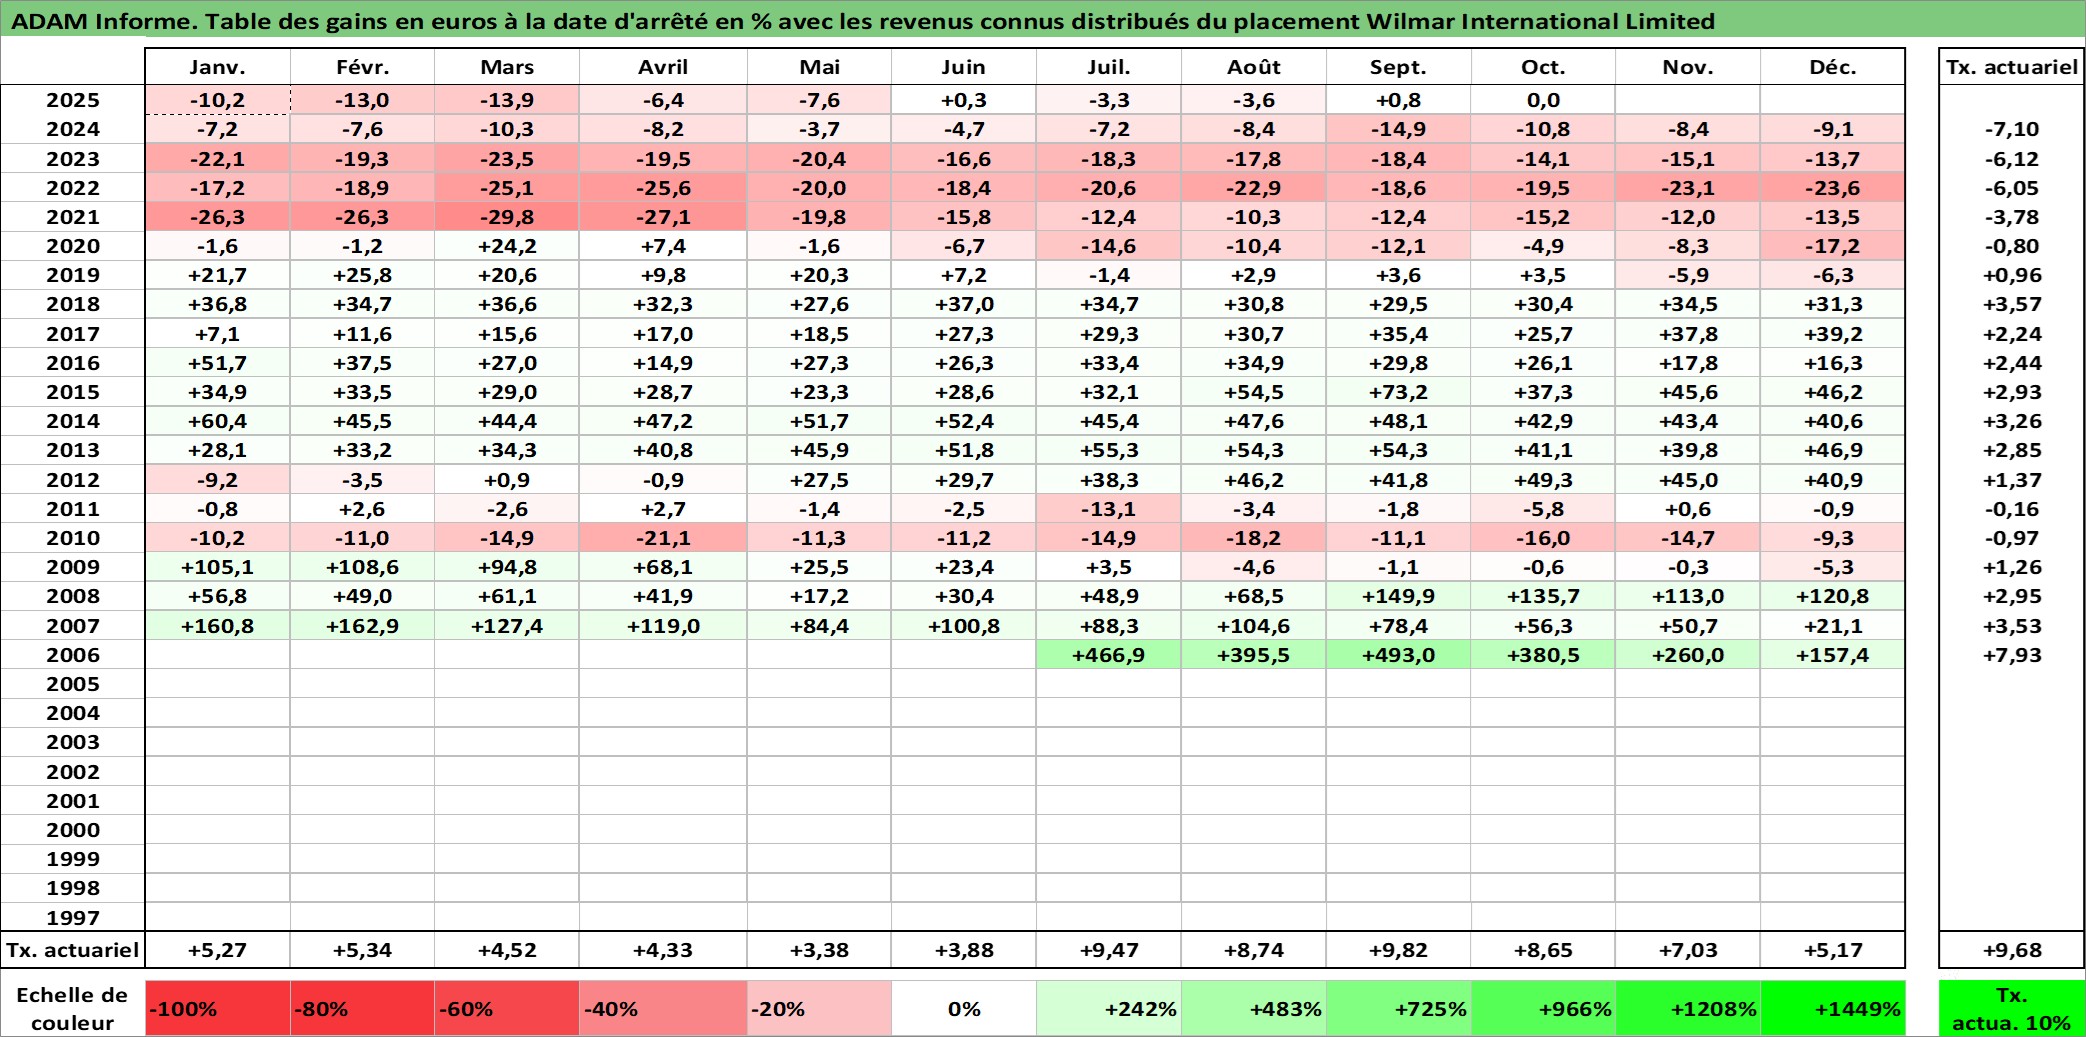Screen dimensions: 2086x1037
Task: Click the 'Janv.' column header
Action: (218, 67)
